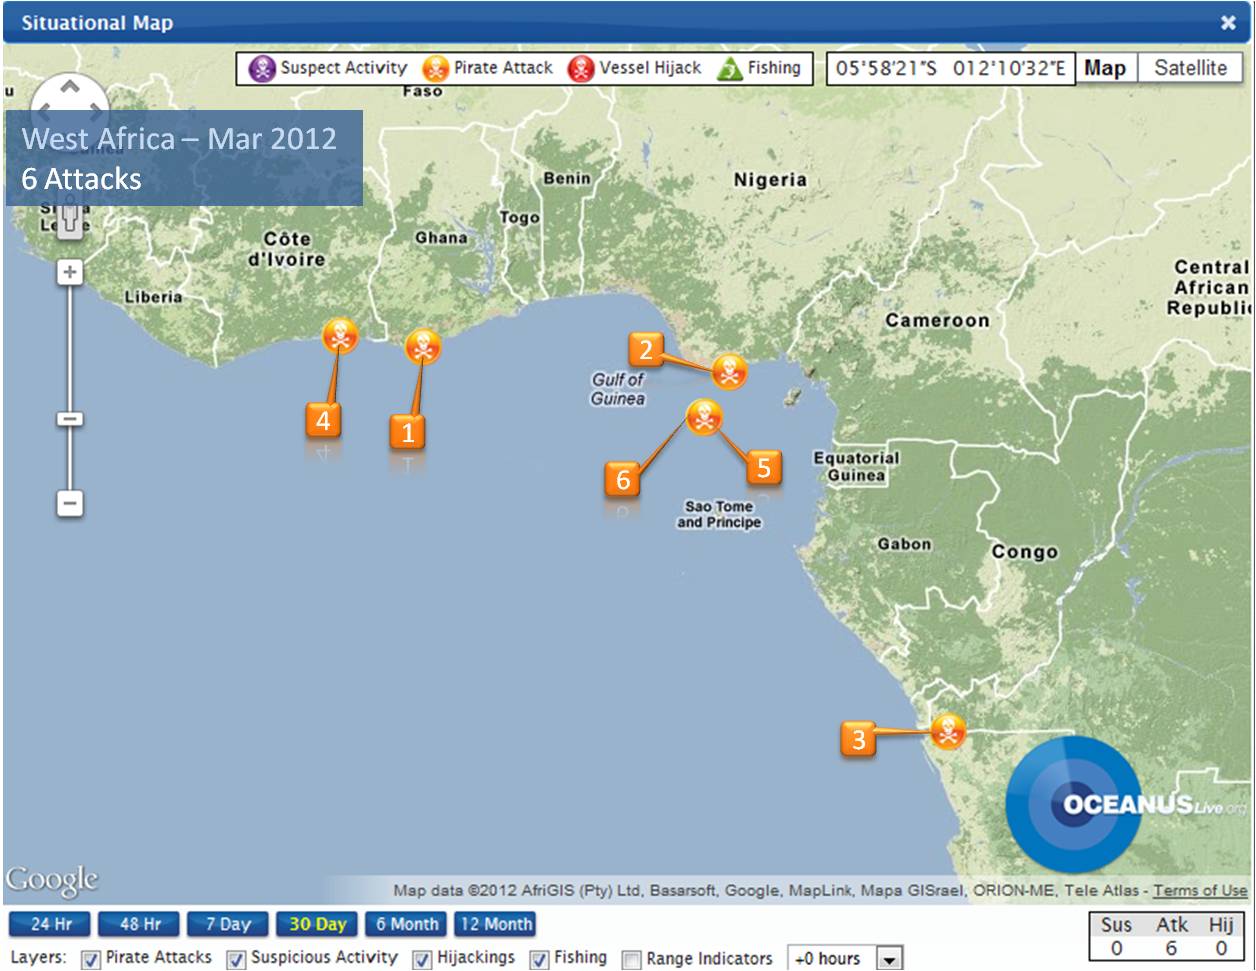Switch to Satellite view
Image resolution: width=1256 pixels, height=971 pixels.
(1191, 68)
